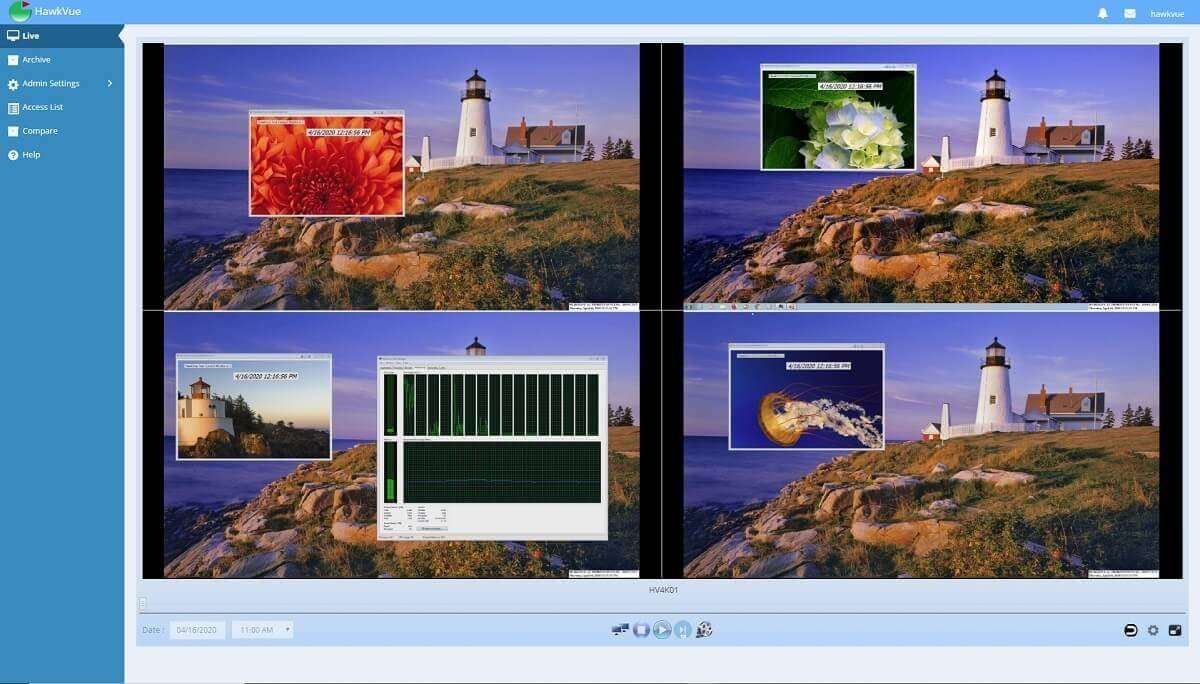Click the date field showing 04/16/2020

click(197, 630)
